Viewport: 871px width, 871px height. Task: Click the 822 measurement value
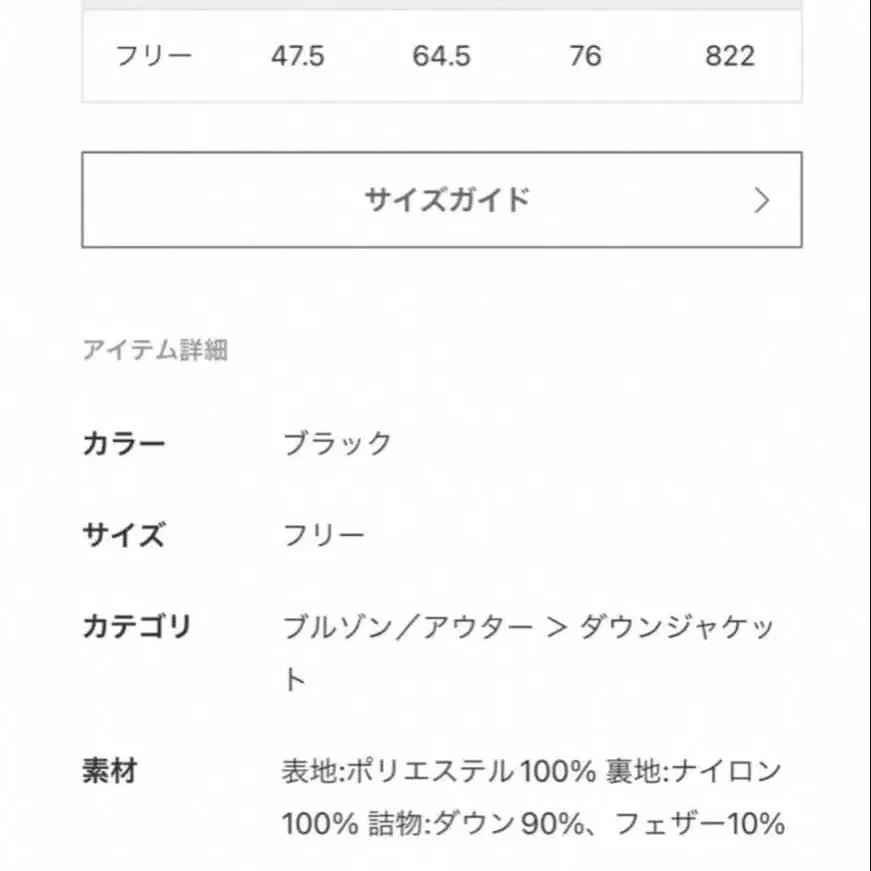[x=730, y=57]
